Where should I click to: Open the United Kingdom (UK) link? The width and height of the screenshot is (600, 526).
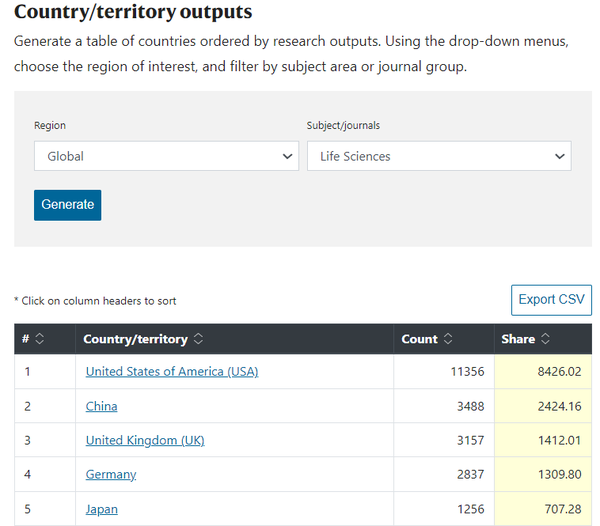145,440
